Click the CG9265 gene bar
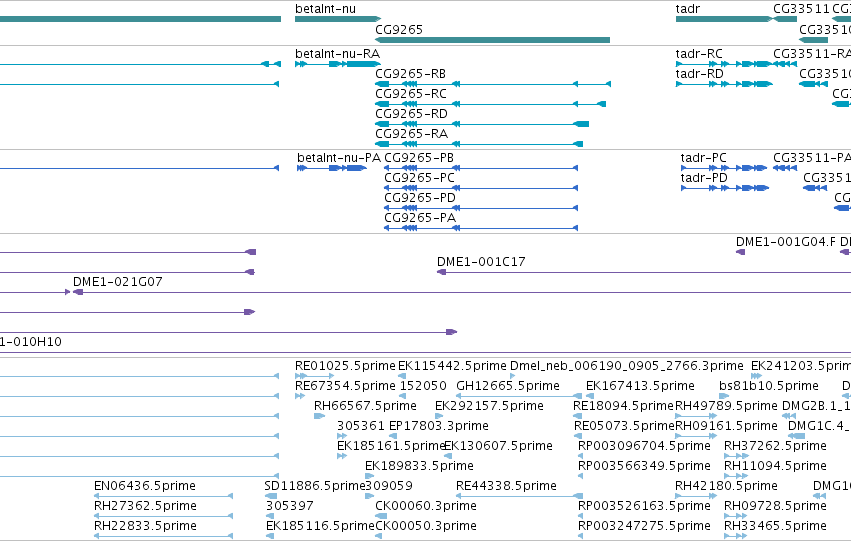 [492, 40]
